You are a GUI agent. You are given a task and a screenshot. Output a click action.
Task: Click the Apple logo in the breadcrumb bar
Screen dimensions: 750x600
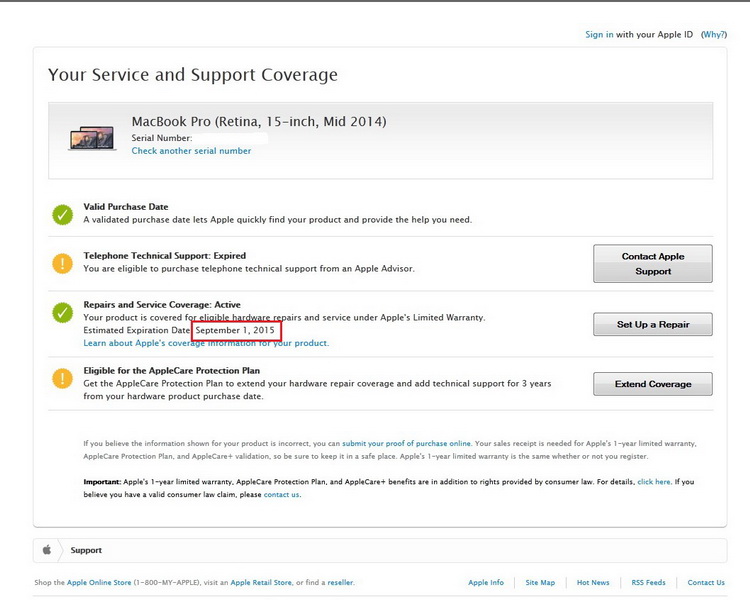46,550
